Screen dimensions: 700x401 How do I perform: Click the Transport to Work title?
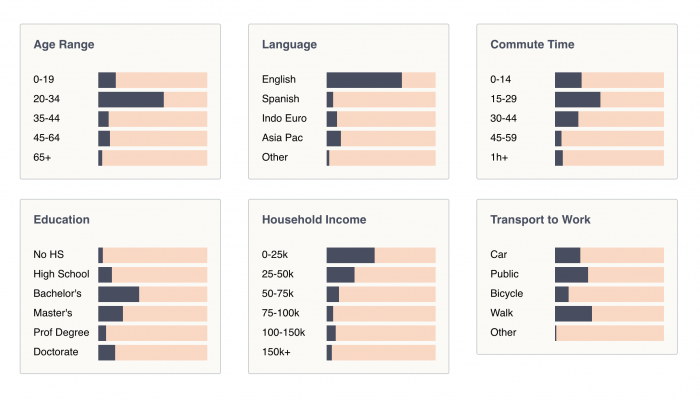click(540, 220)
